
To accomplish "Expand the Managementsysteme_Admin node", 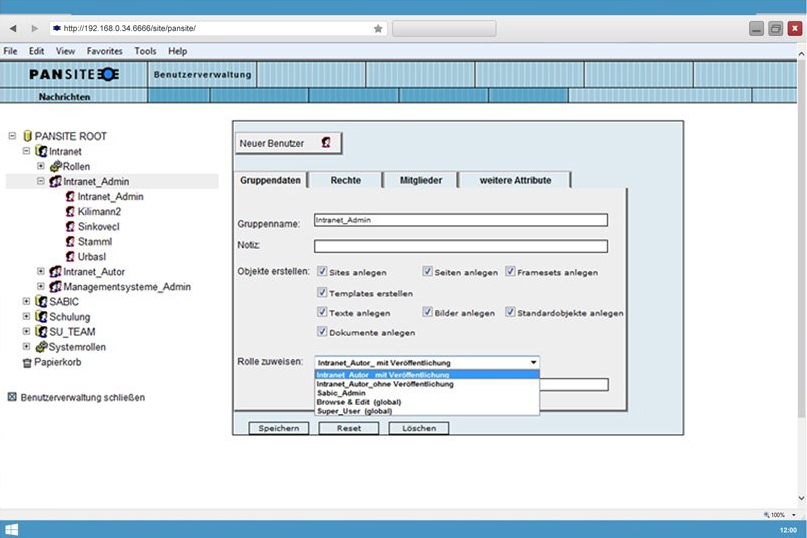I will 41,286.
